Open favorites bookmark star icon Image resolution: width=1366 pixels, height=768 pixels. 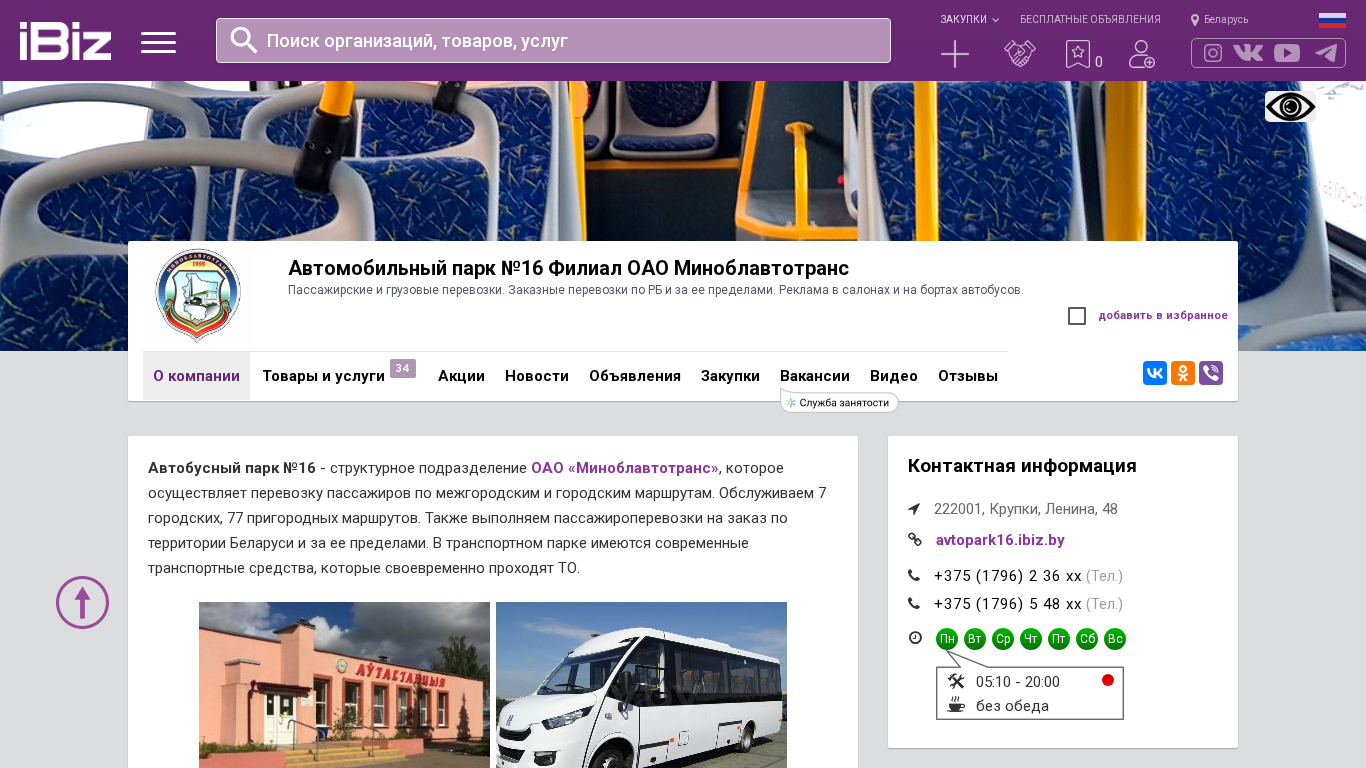tap(1078, 54)
